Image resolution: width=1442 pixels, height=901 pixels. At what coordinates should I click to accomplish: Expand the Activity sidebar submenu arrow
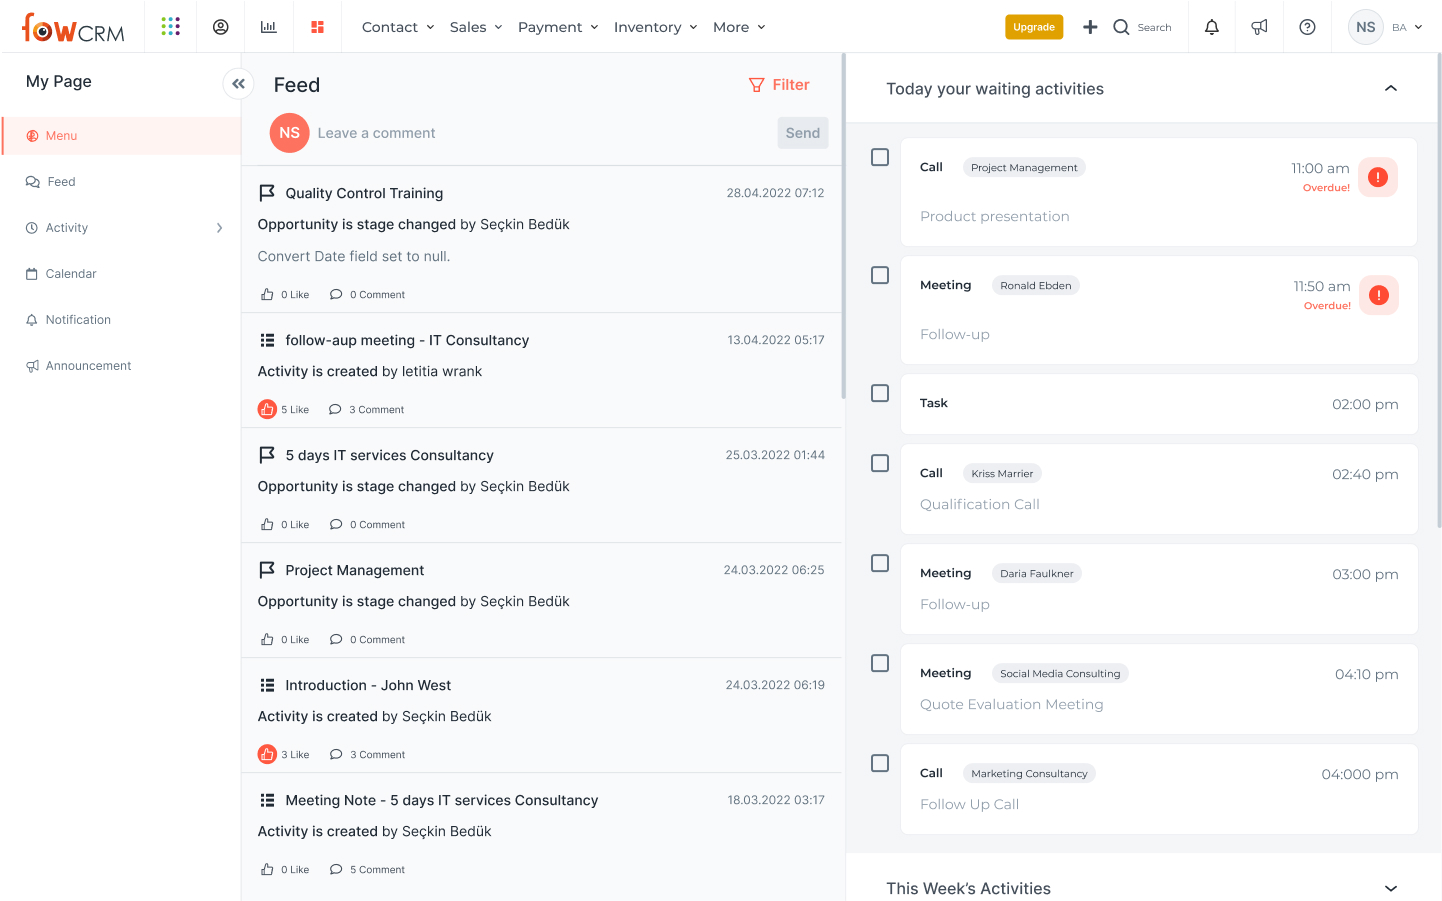220,228
